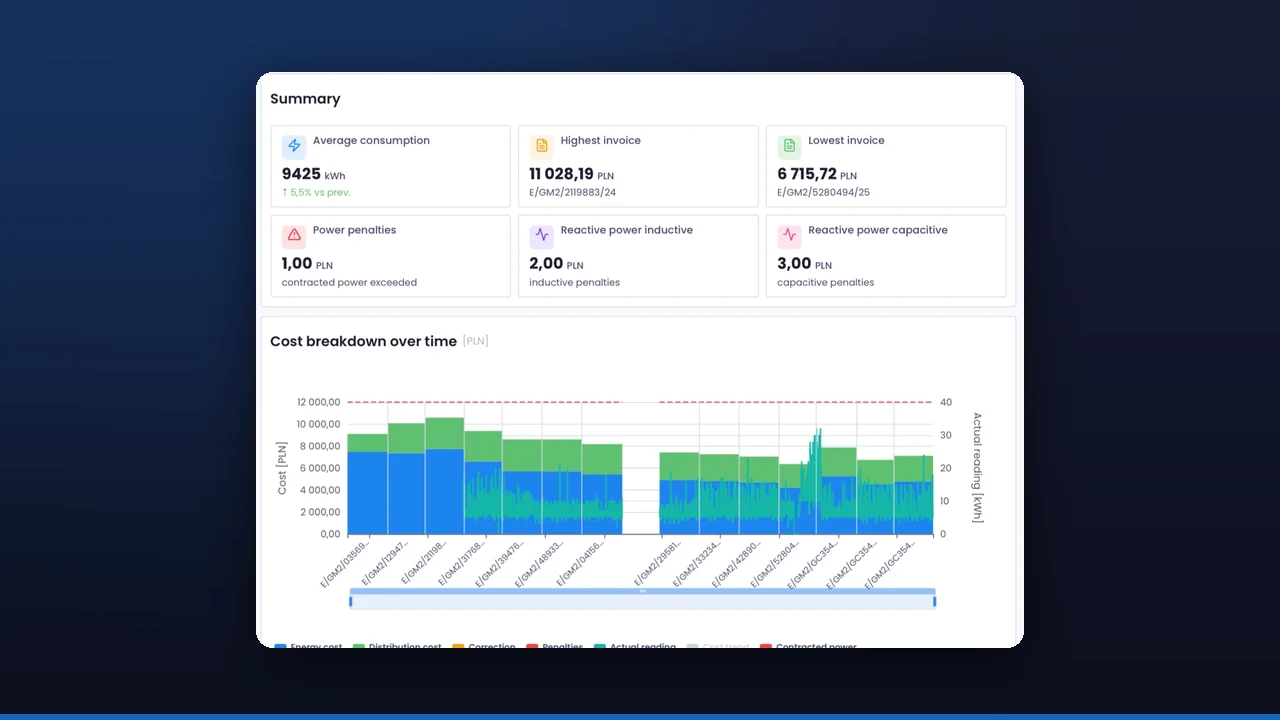Toggle Energy cost series in legend
Image resolution: width=1280 pixels, height=720 pixels.
pos(308,646)
